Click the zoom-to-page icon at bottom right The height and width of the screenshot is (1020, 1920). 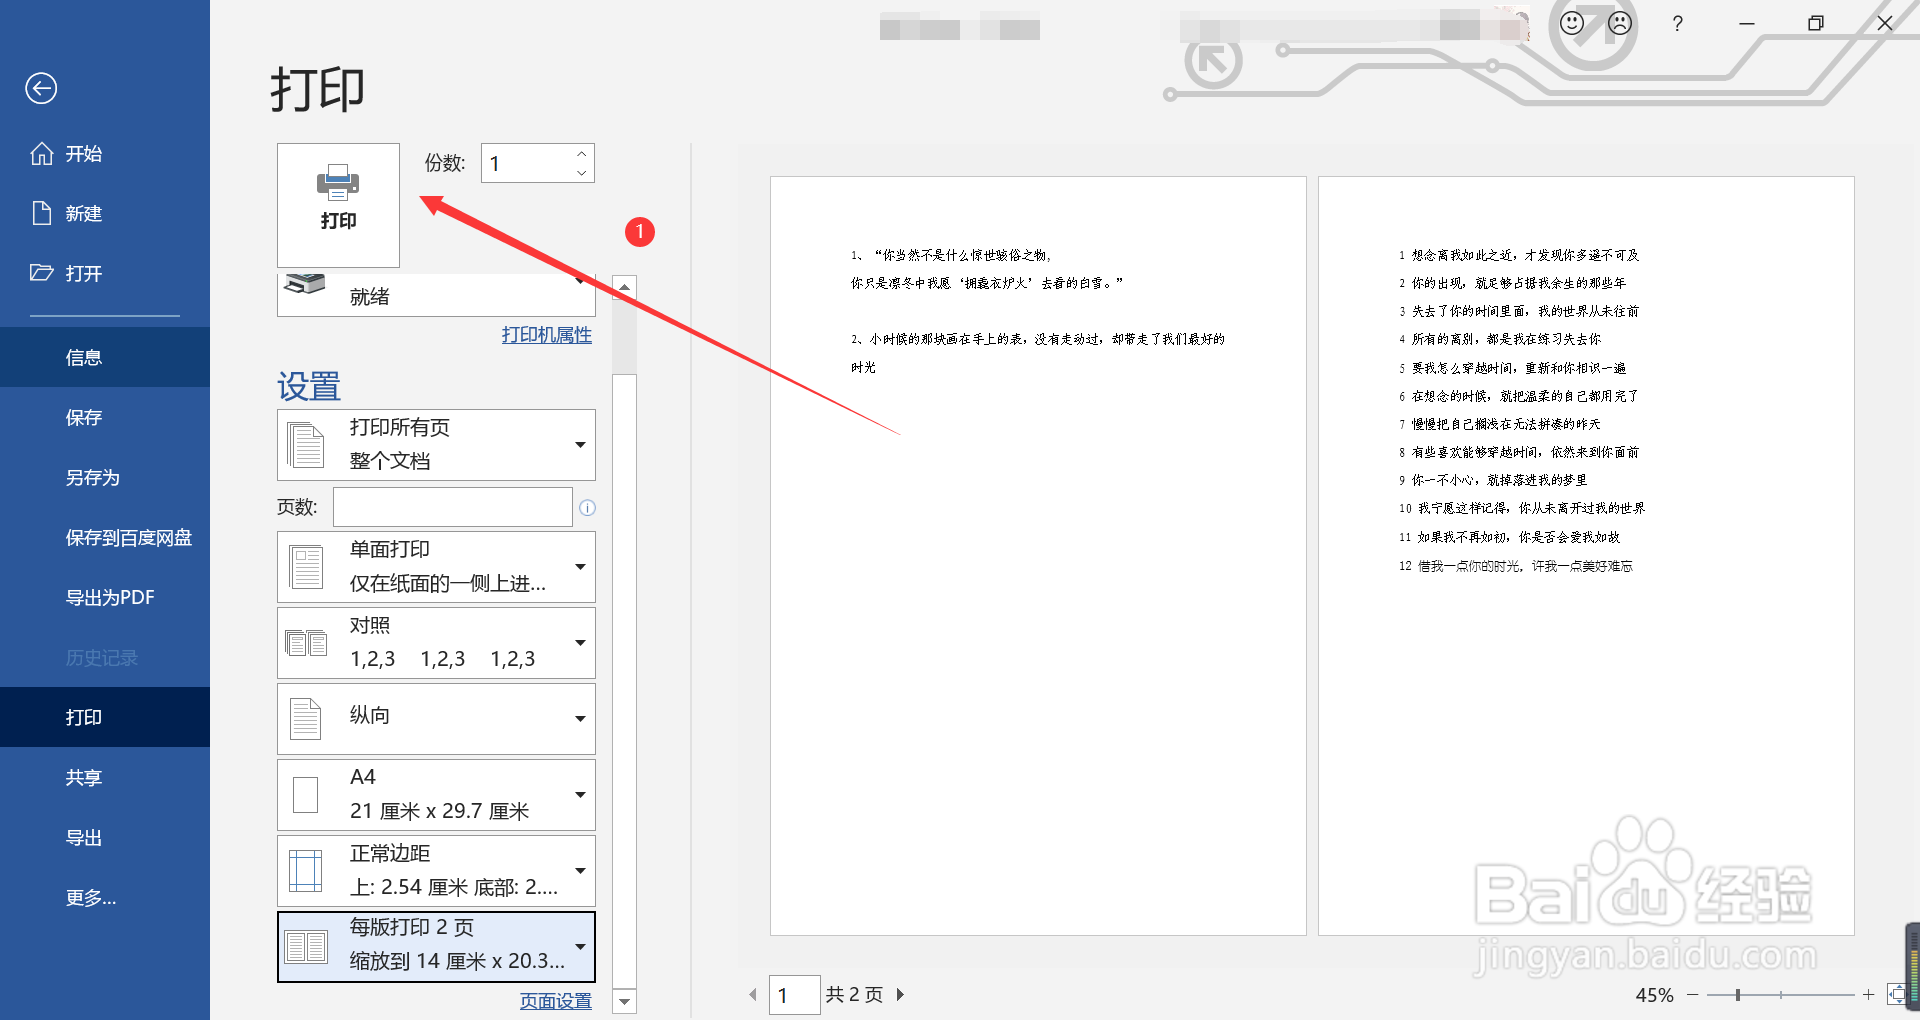(x=1896, y=994)
